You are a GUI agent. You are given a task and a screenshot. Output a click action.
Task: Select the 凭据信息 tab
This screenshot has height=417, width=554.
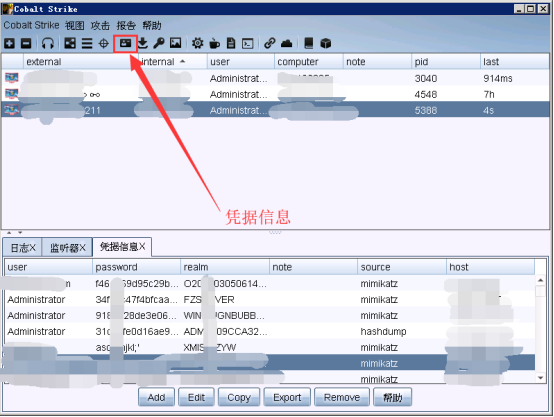[122, 247]
